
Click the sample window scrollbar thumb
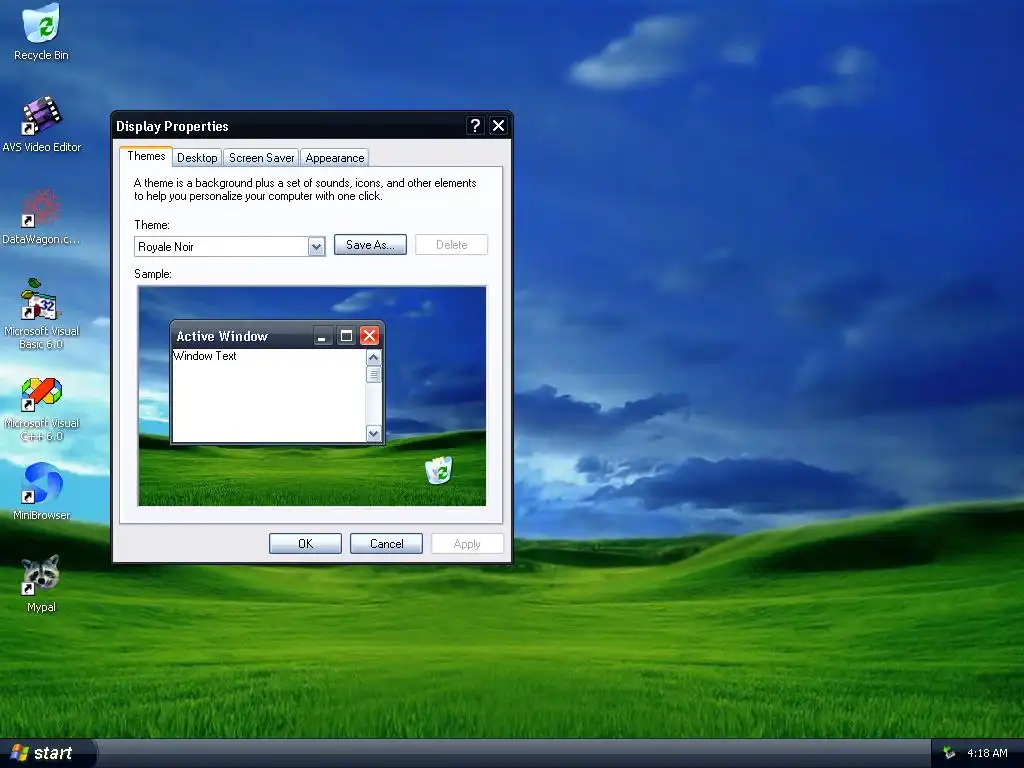[x=374, y=374]
